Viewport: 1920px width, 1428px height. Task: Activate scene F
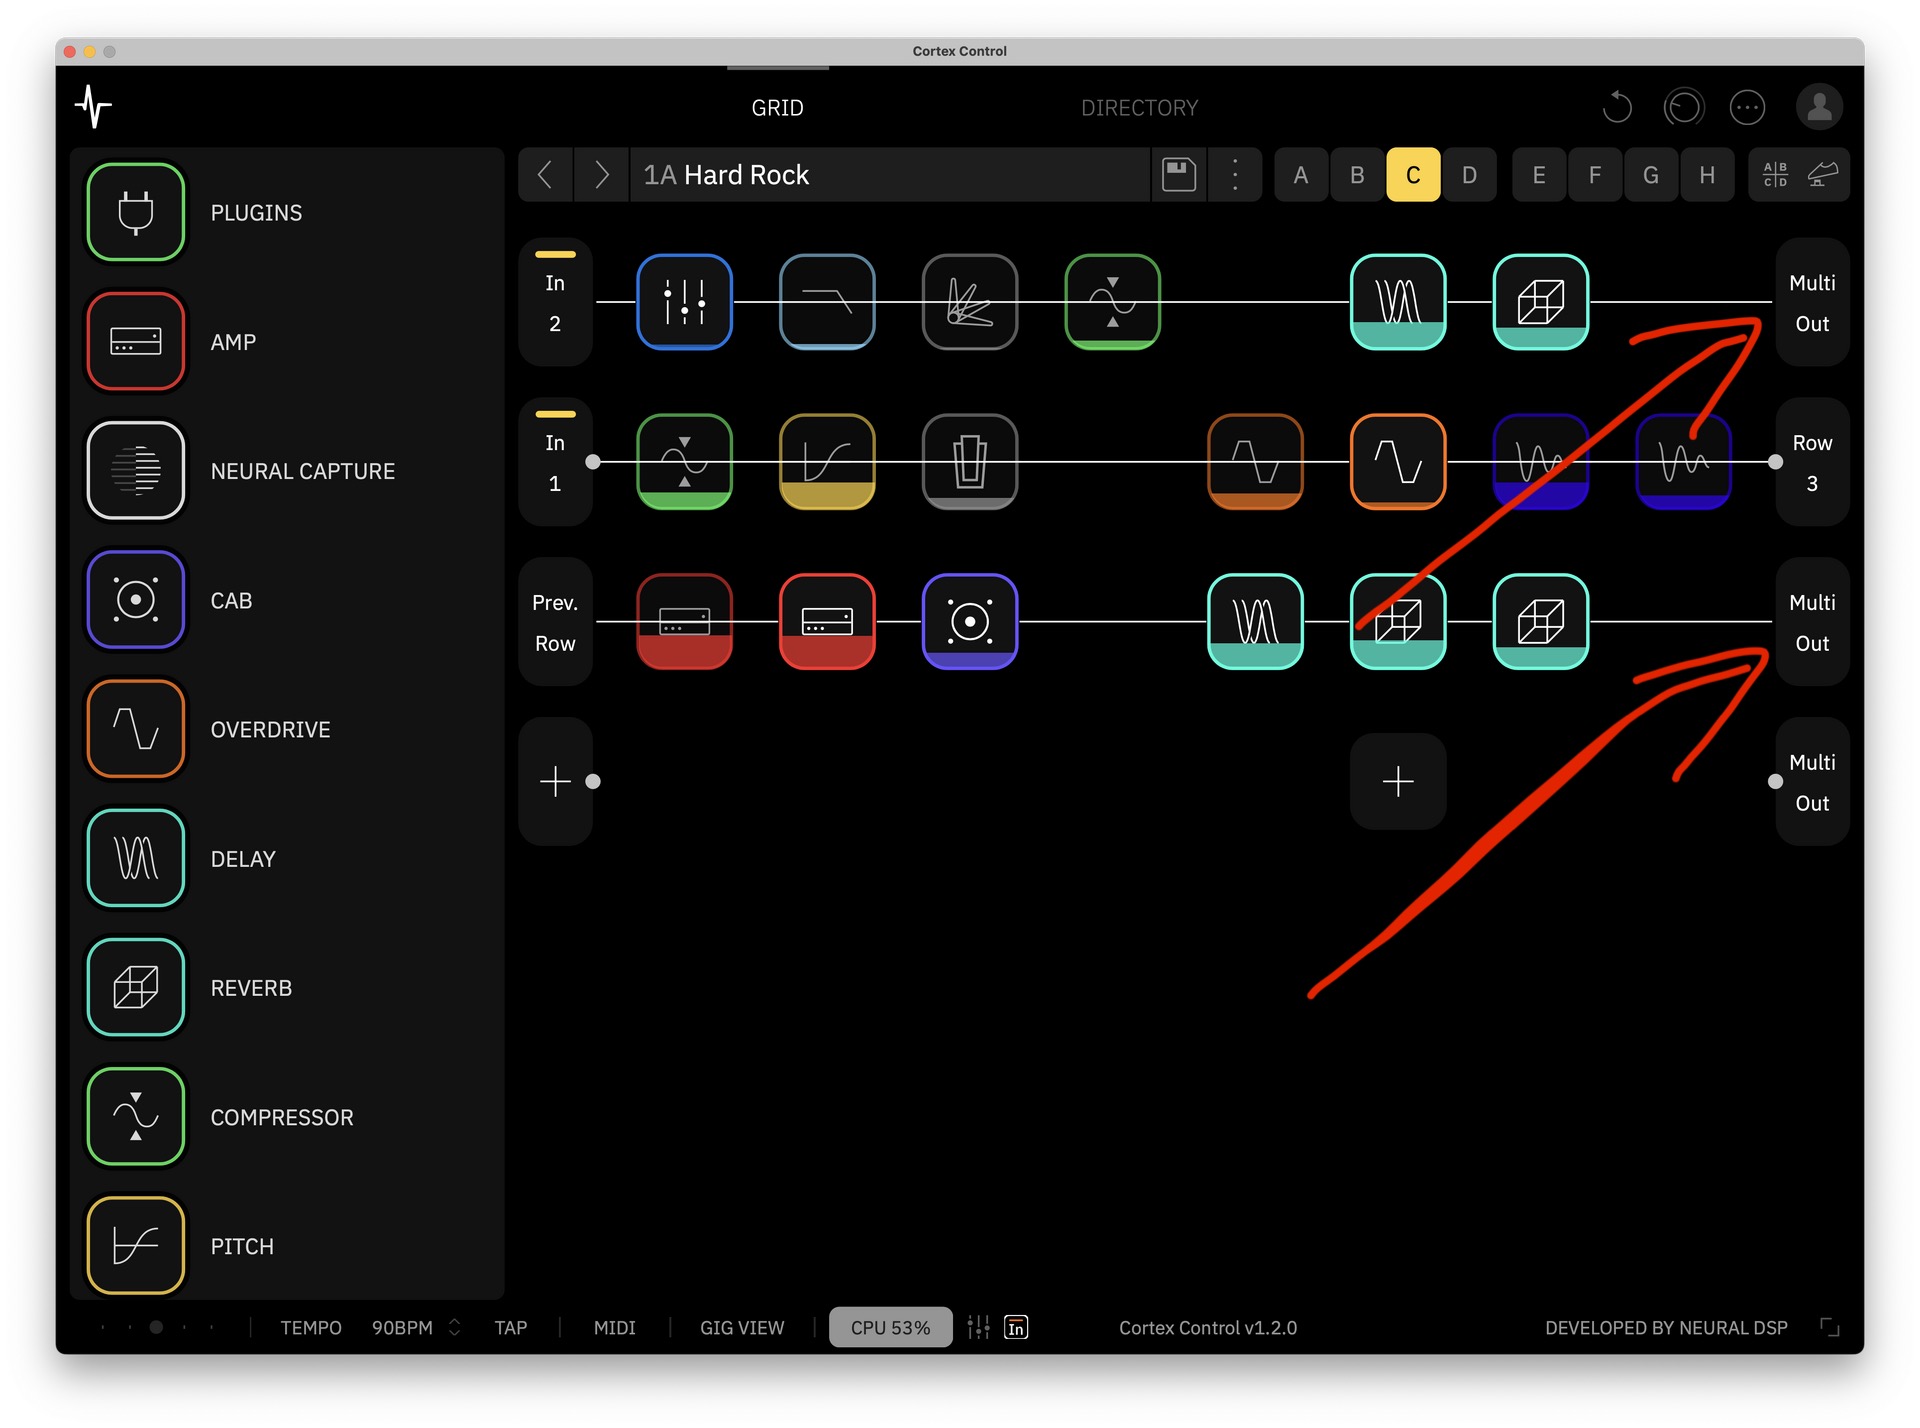1595,175
